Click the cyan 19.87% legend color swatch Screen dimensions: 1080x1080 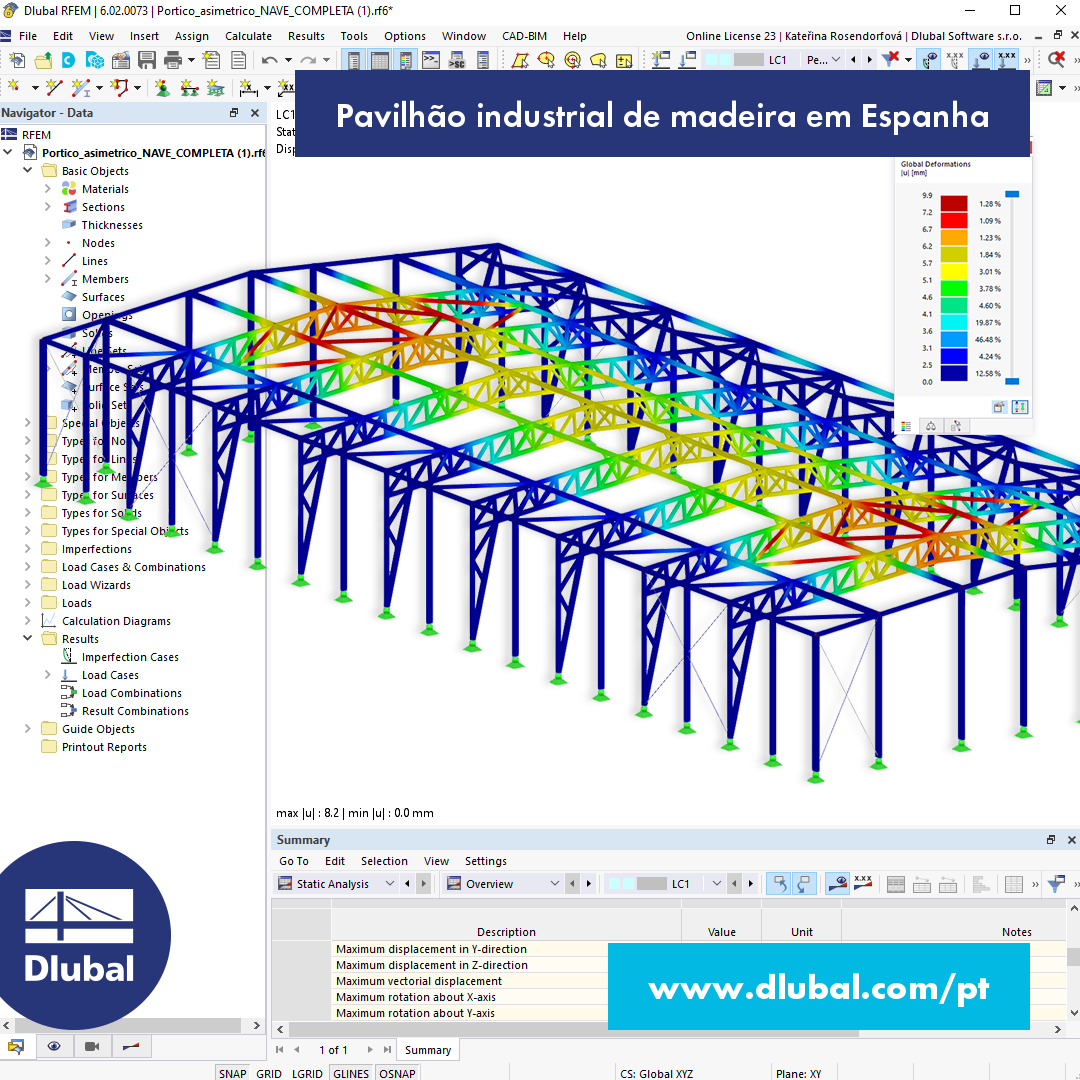click(x=954, y=322)
